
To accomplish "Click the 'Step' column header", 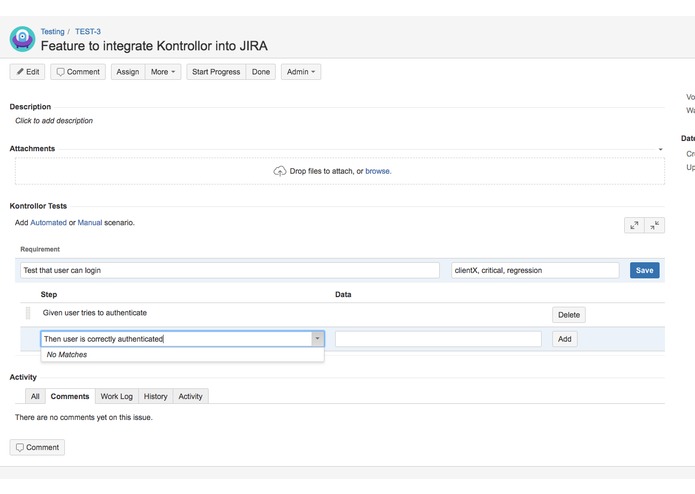I will coord(49,295).
